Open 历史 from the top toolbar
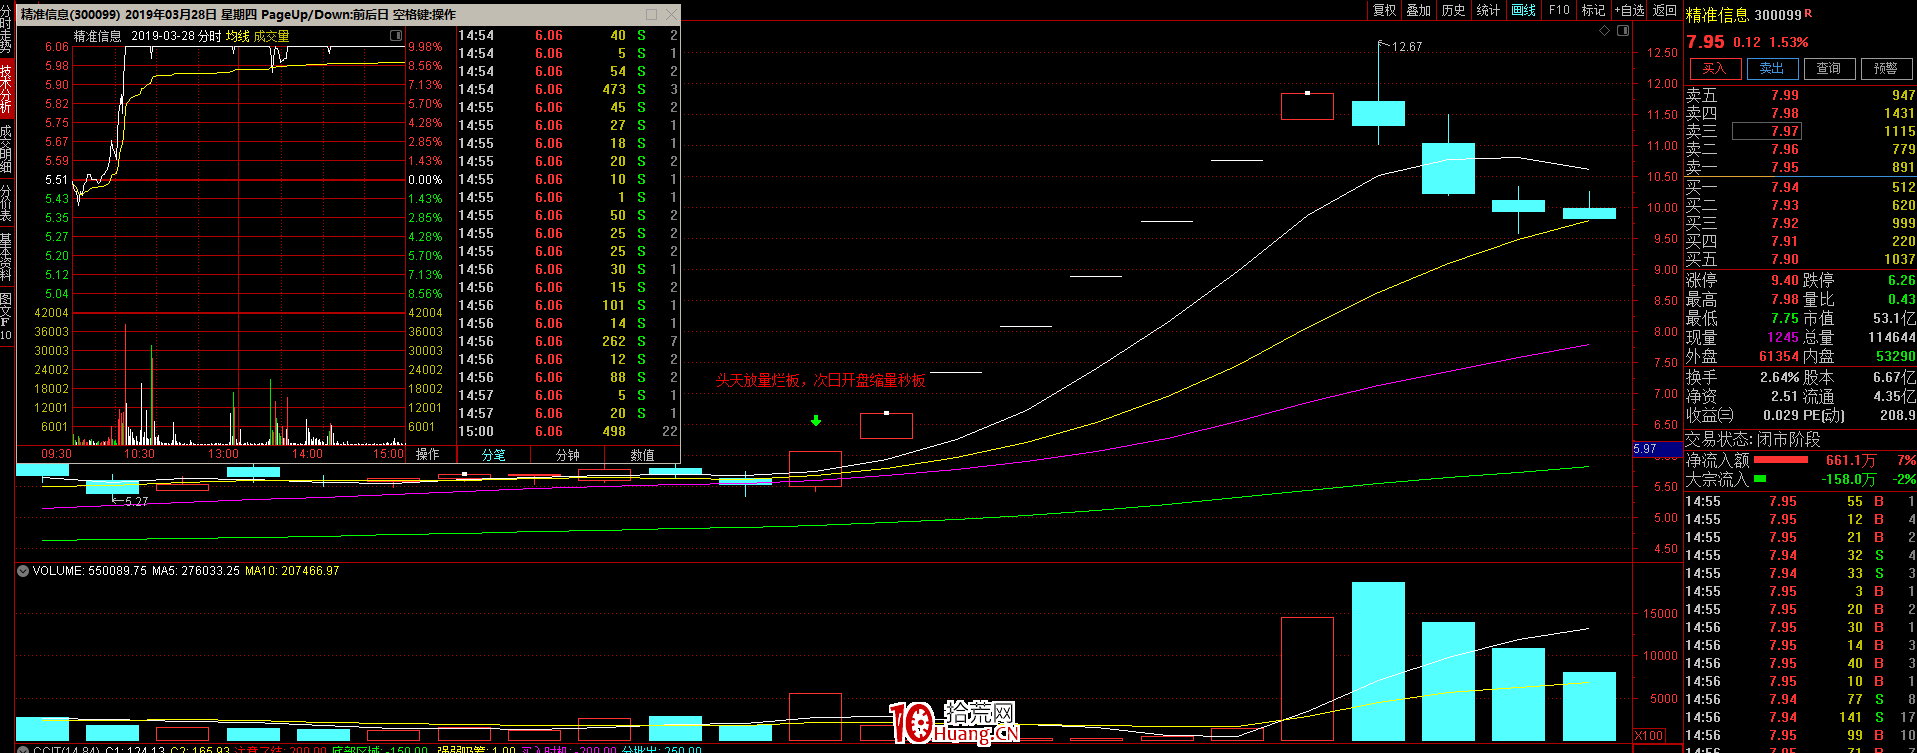This screenshot has width=1917, height=753. [1454, 10]
